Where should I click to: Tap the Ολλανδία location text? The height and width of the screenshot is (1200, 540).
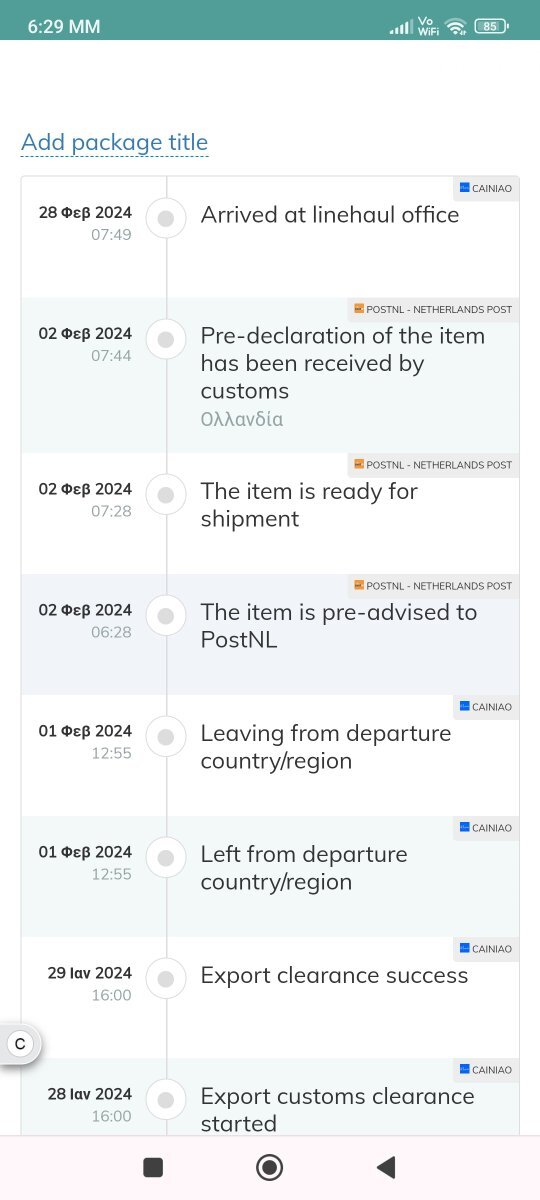pos(242,419)
